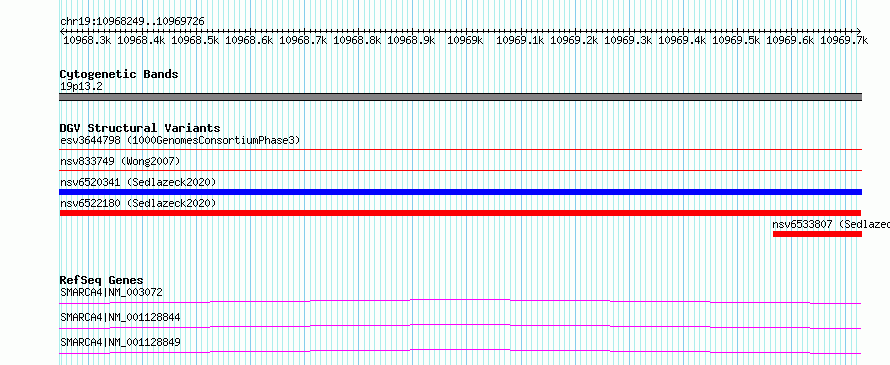Click ruler tick label 10969.5k
The width and height of the screenshot is (890, 365).
click(x=736, y=40)
